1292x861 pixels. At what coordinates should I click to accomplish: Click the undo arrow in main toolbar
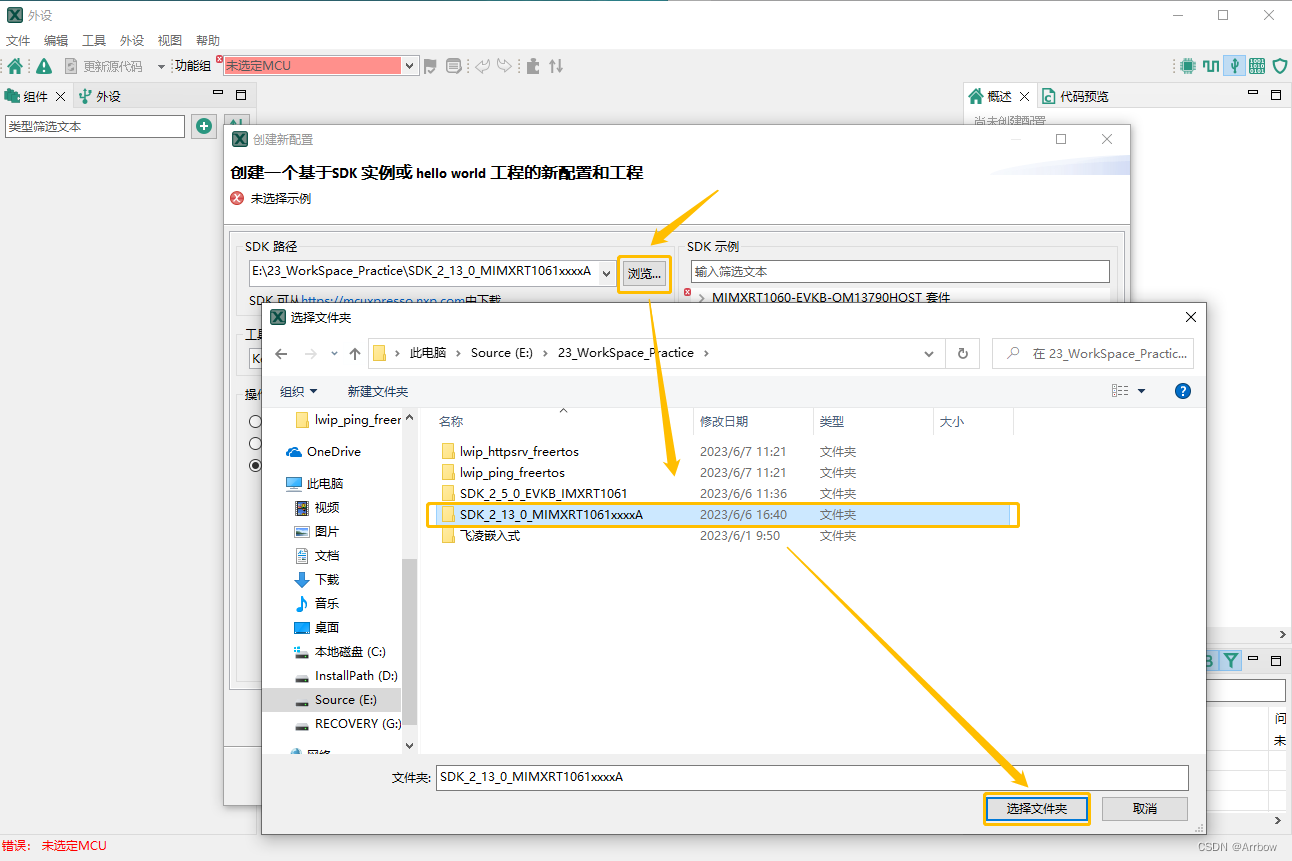482,66
